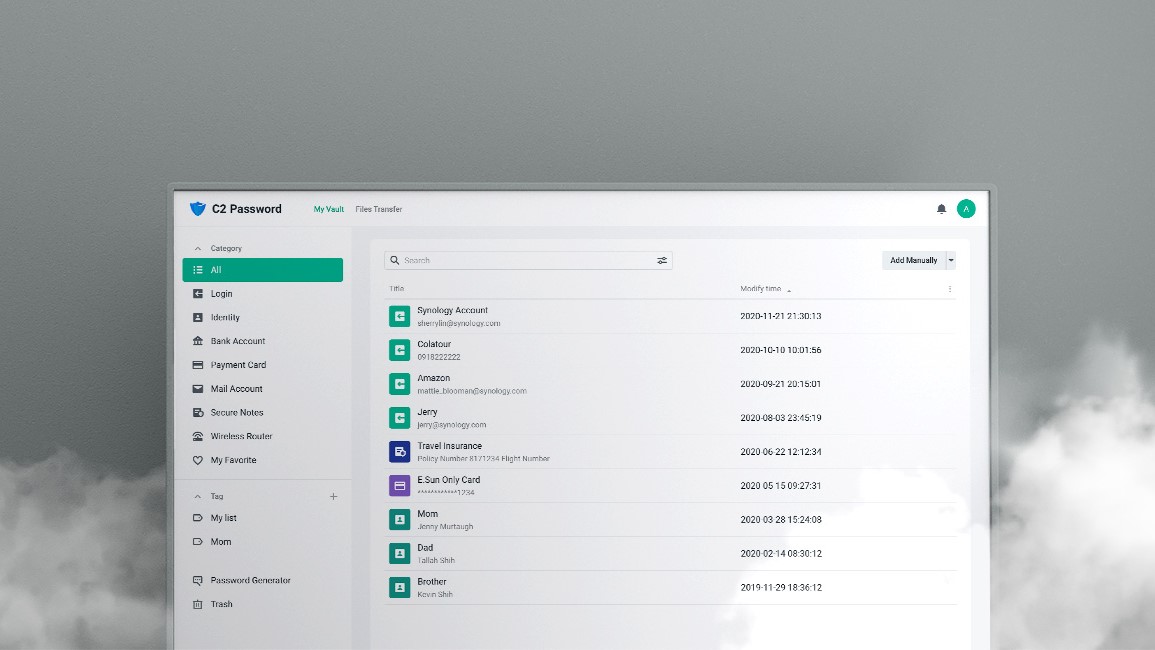Image resolution: width=1155 pixels, height=650 pixels.
Task: Click the My Favorite heart icon
Action: click(197, 460)
